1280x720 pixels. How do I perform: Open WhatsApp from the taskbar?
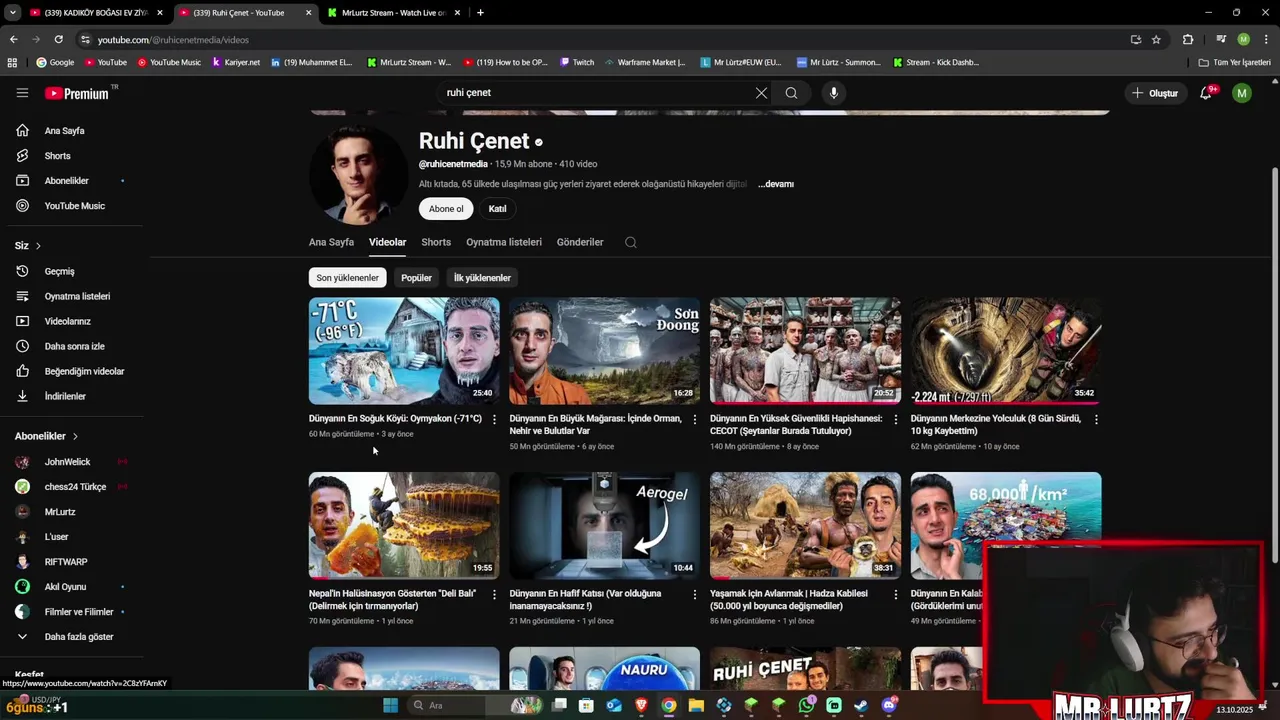tap(807, 705)
